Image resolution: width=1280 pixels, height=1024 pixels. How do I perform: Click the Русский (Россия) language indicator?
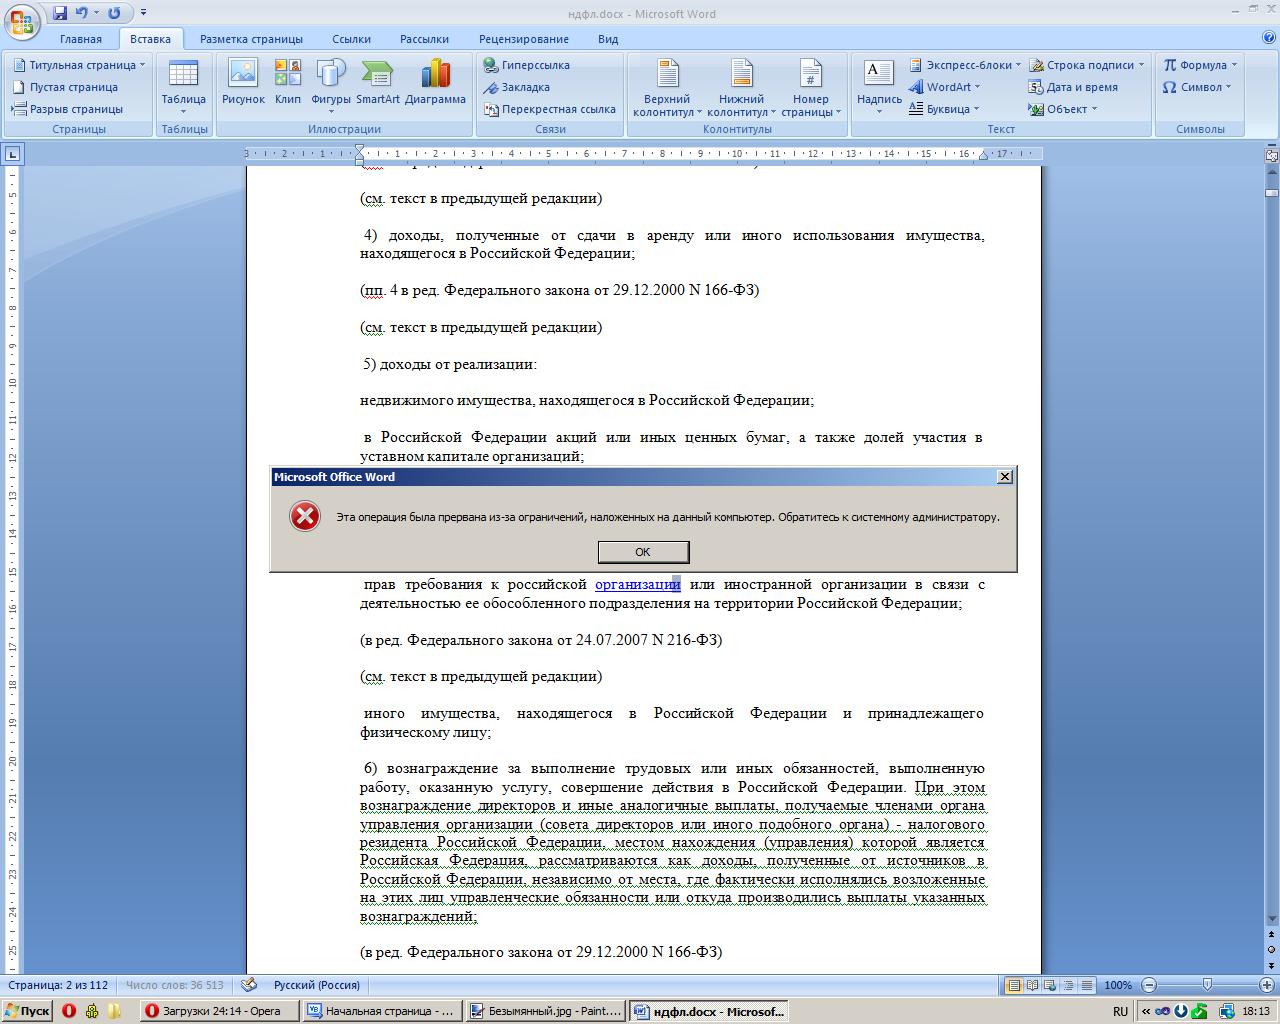[x=316, y=985]
